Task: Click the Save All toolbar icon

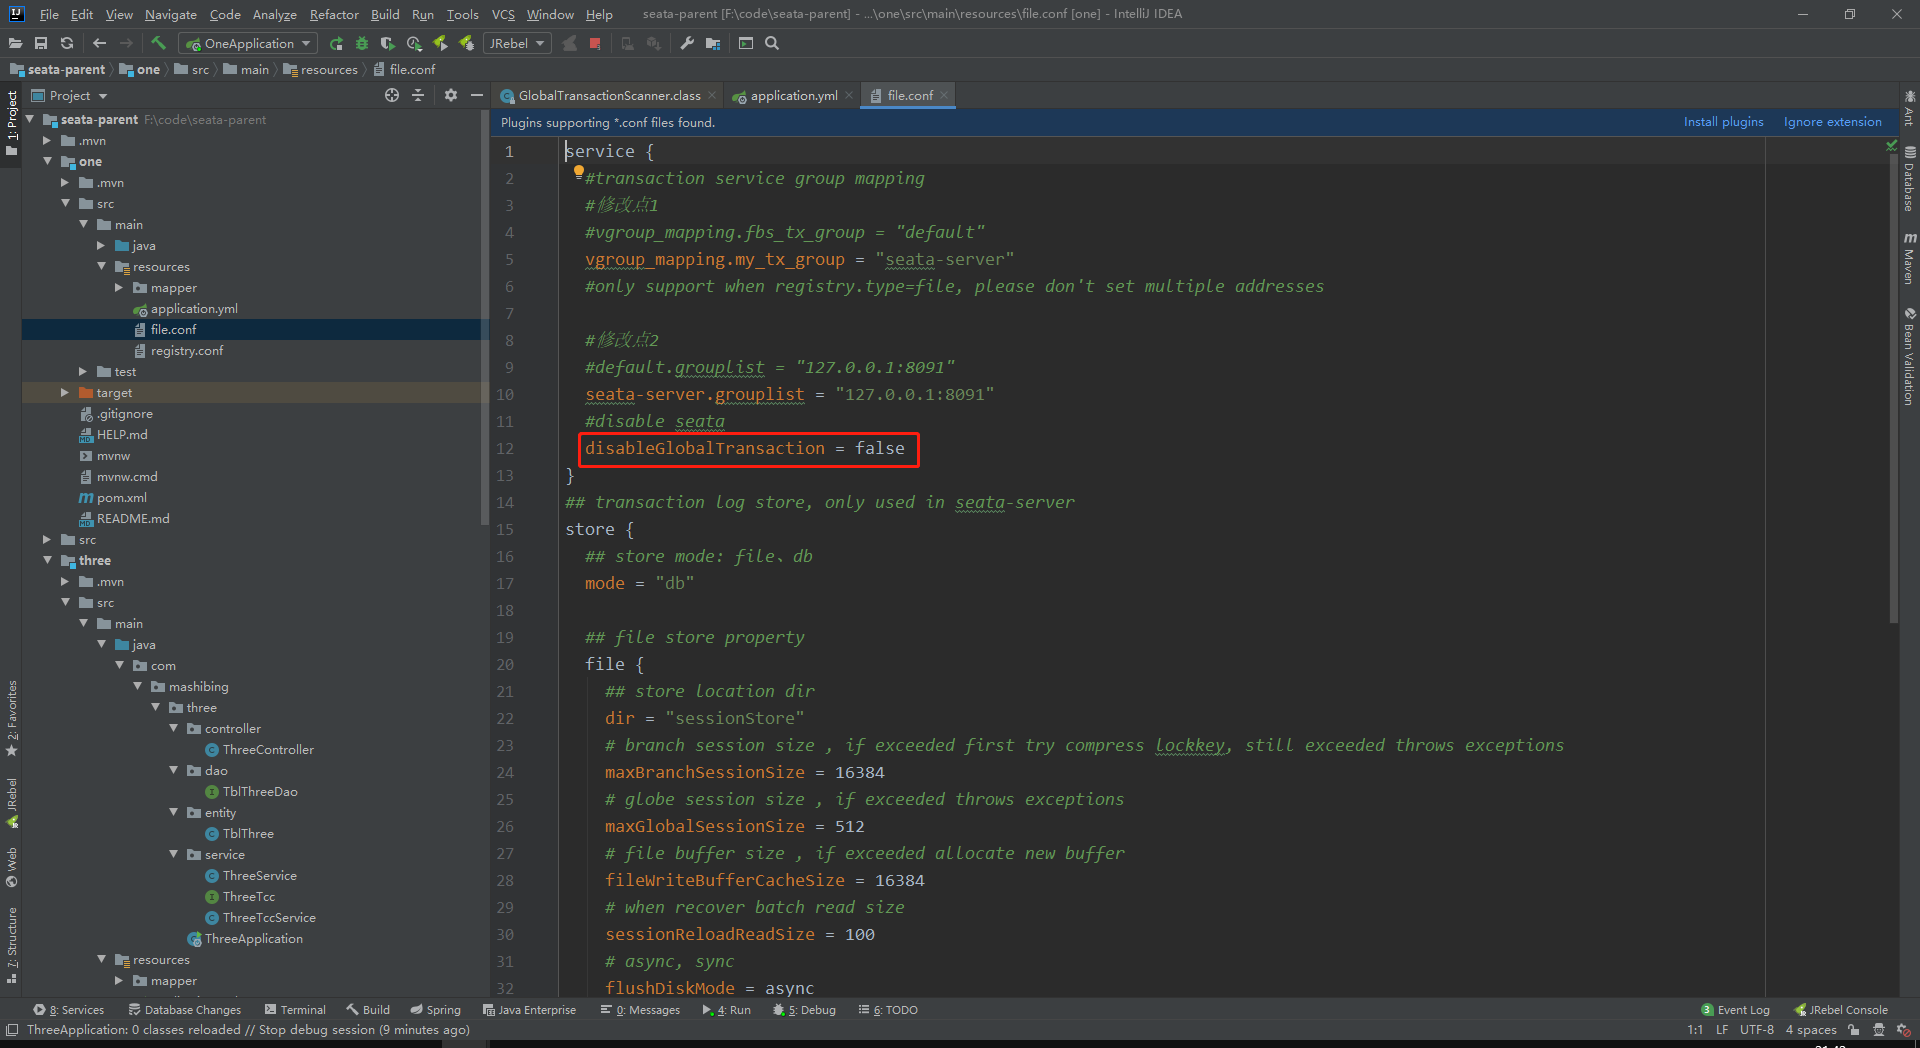Action: pos(41,43)
